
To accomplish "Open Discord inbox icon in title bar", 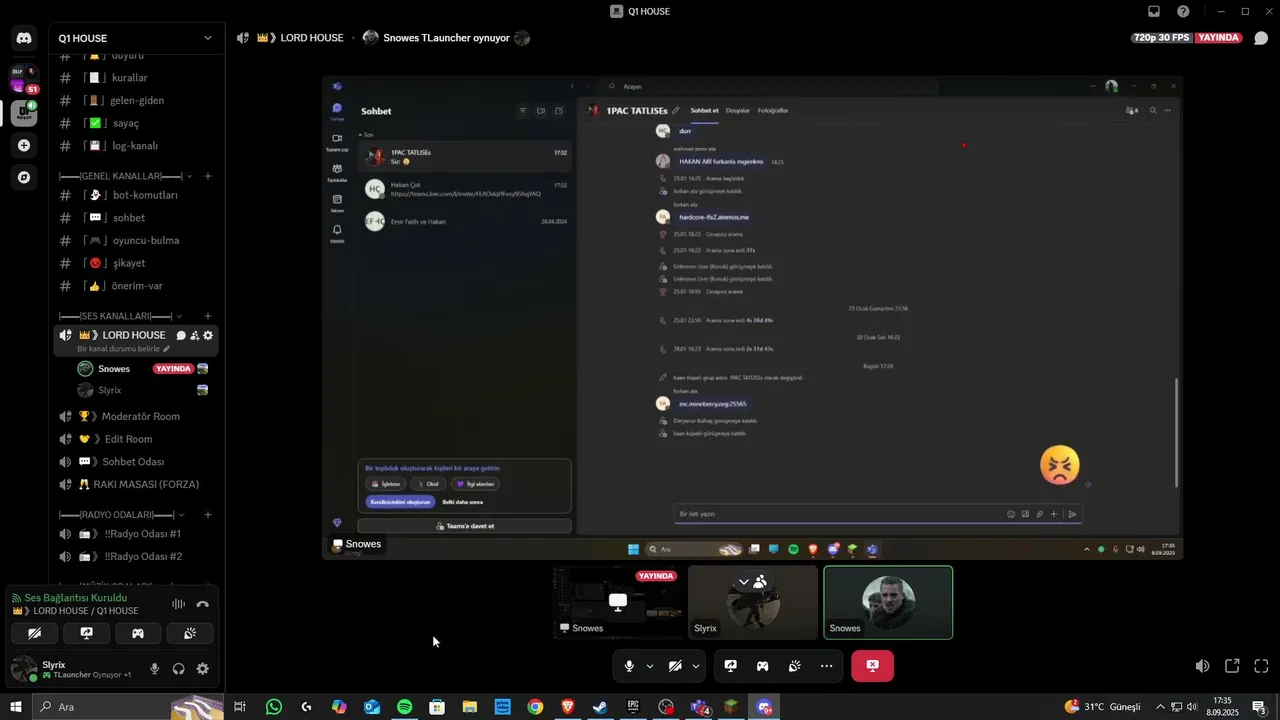I will coord(1154,11).
